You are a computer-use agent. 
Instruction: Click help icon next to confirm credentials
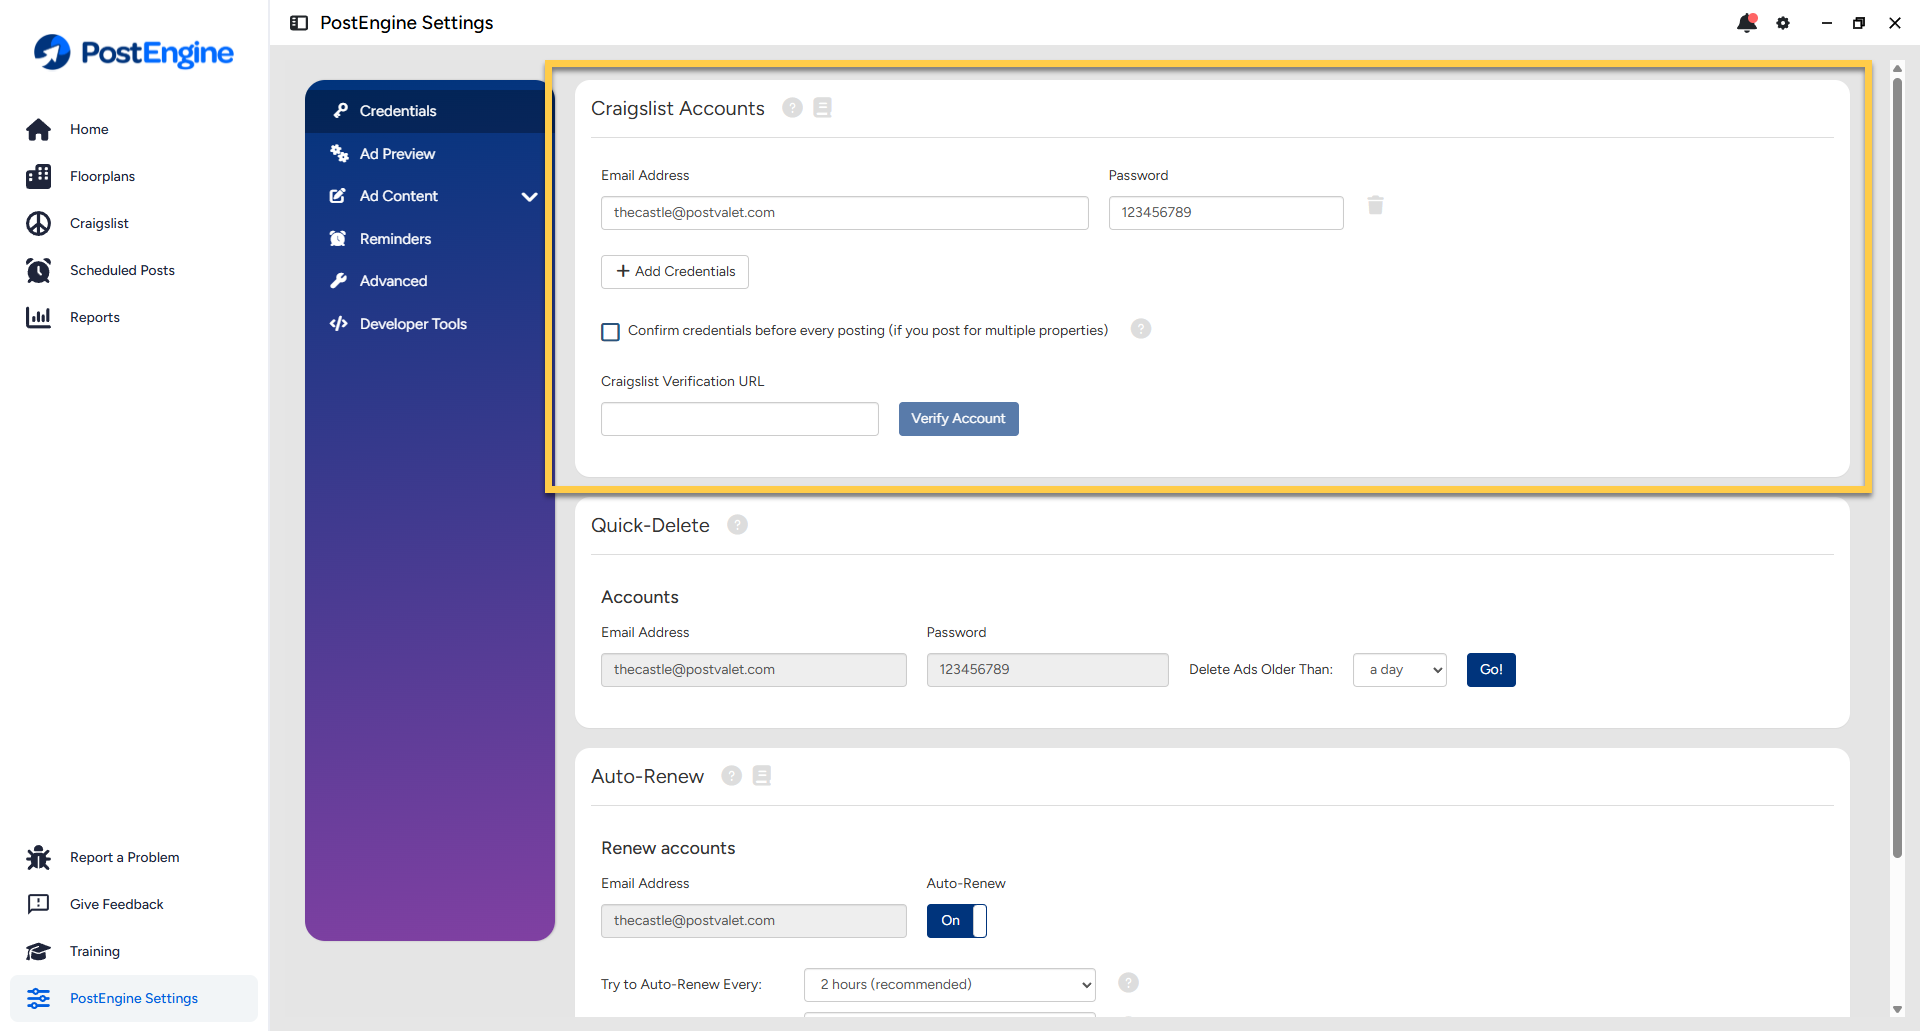point(1141,329)
